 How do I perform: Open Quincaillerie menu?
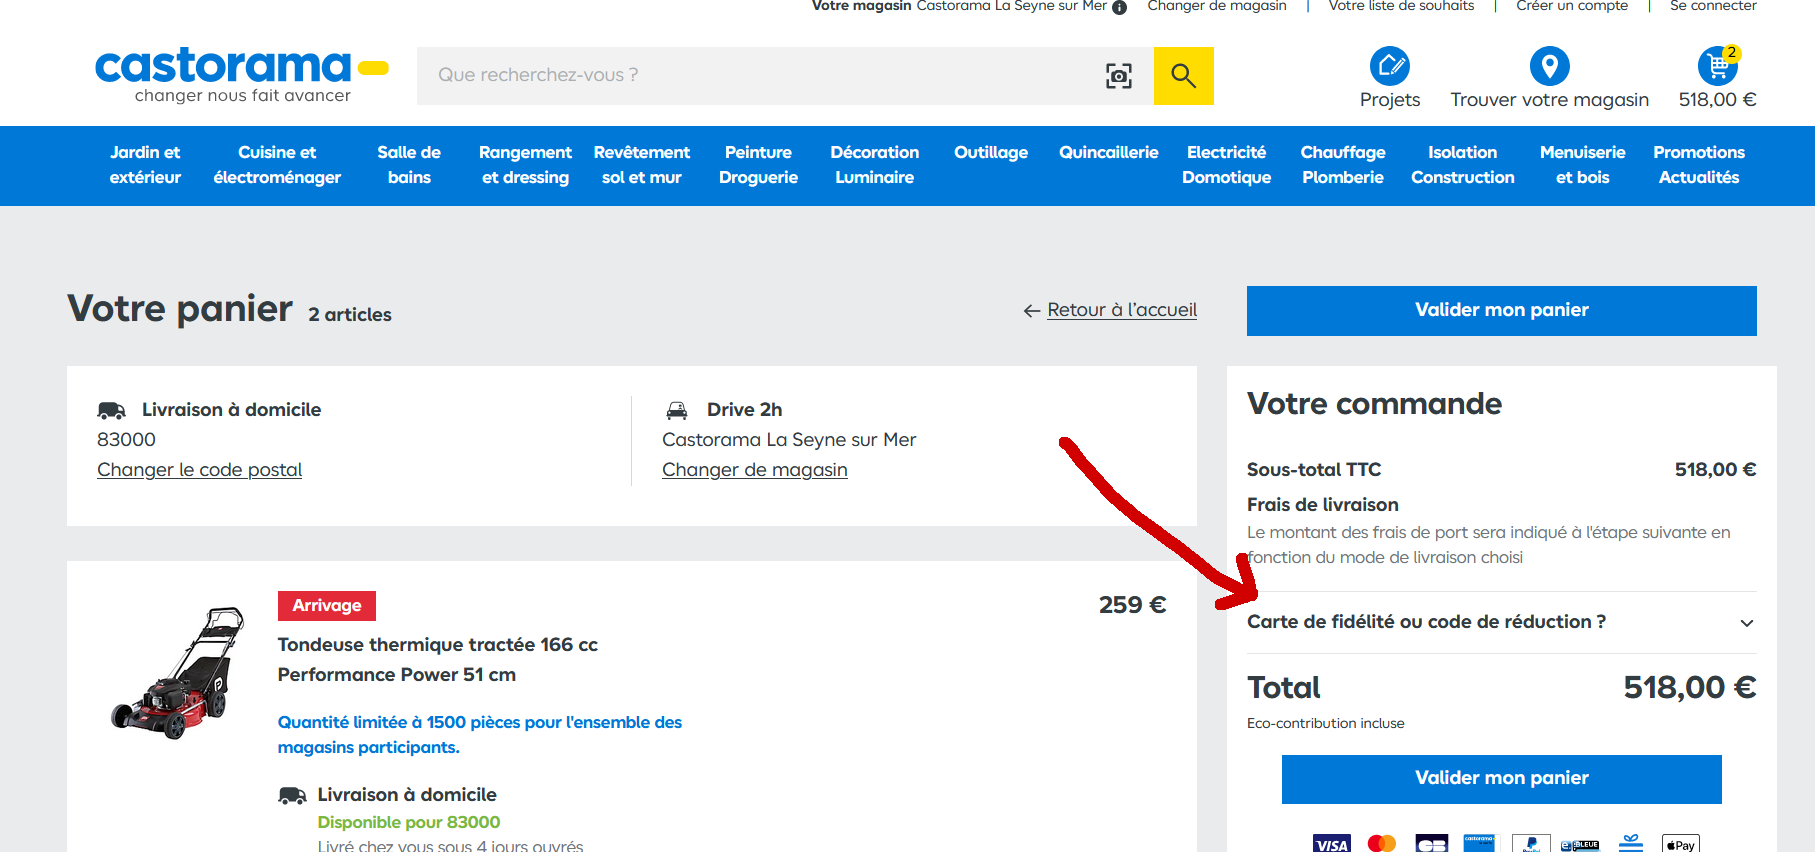pos(1109,153)
